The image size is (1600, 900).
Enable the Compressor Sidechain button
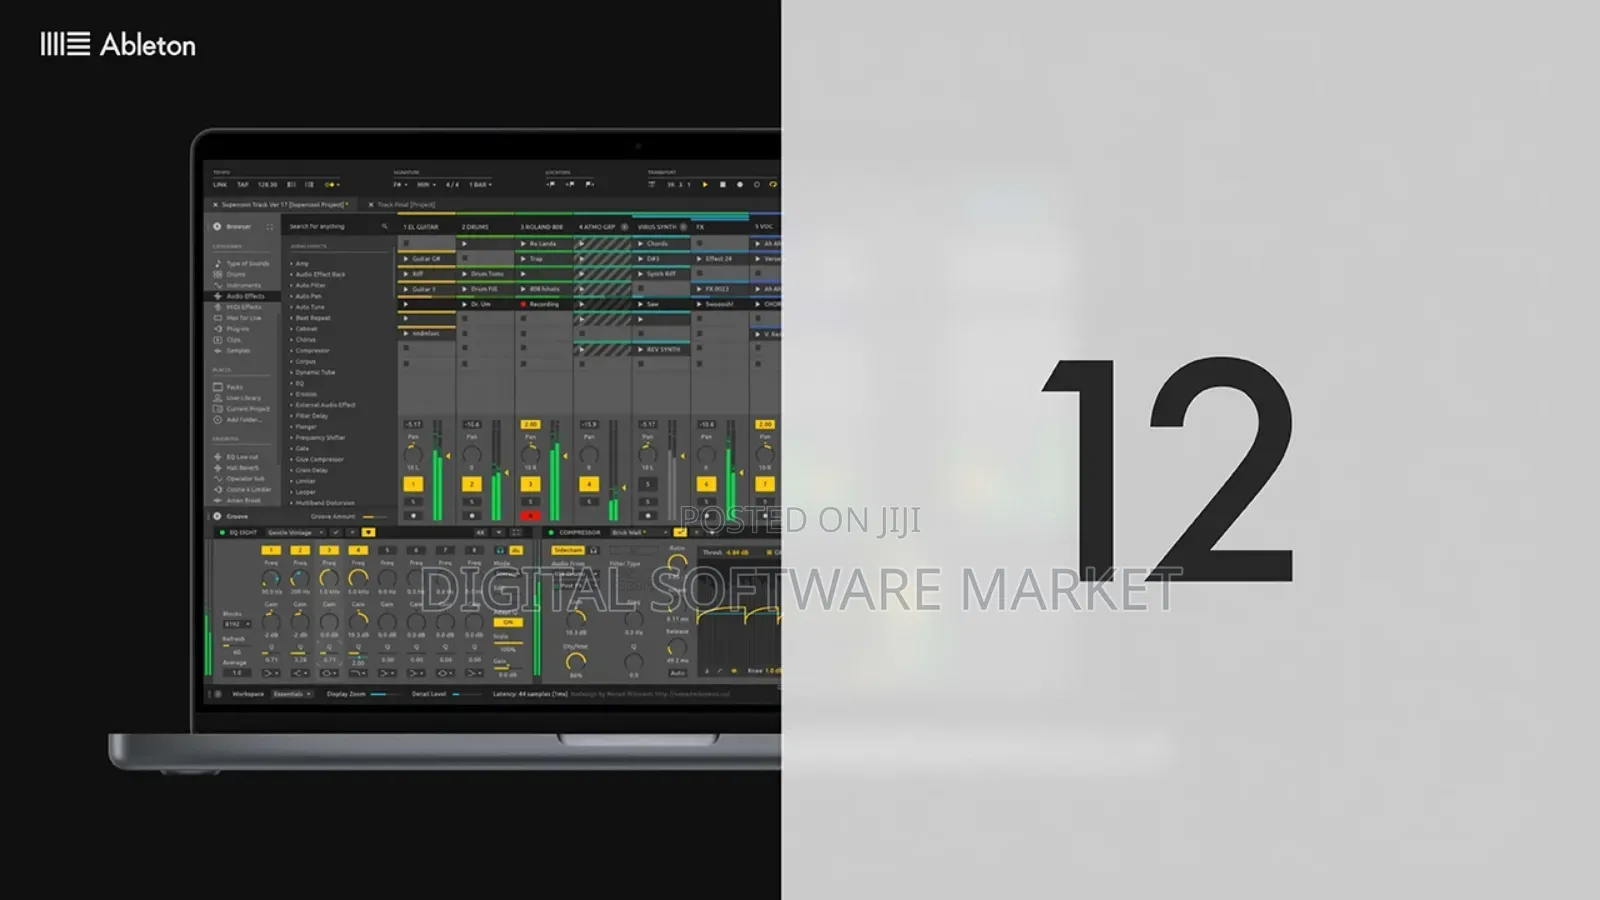coord(568,551)
